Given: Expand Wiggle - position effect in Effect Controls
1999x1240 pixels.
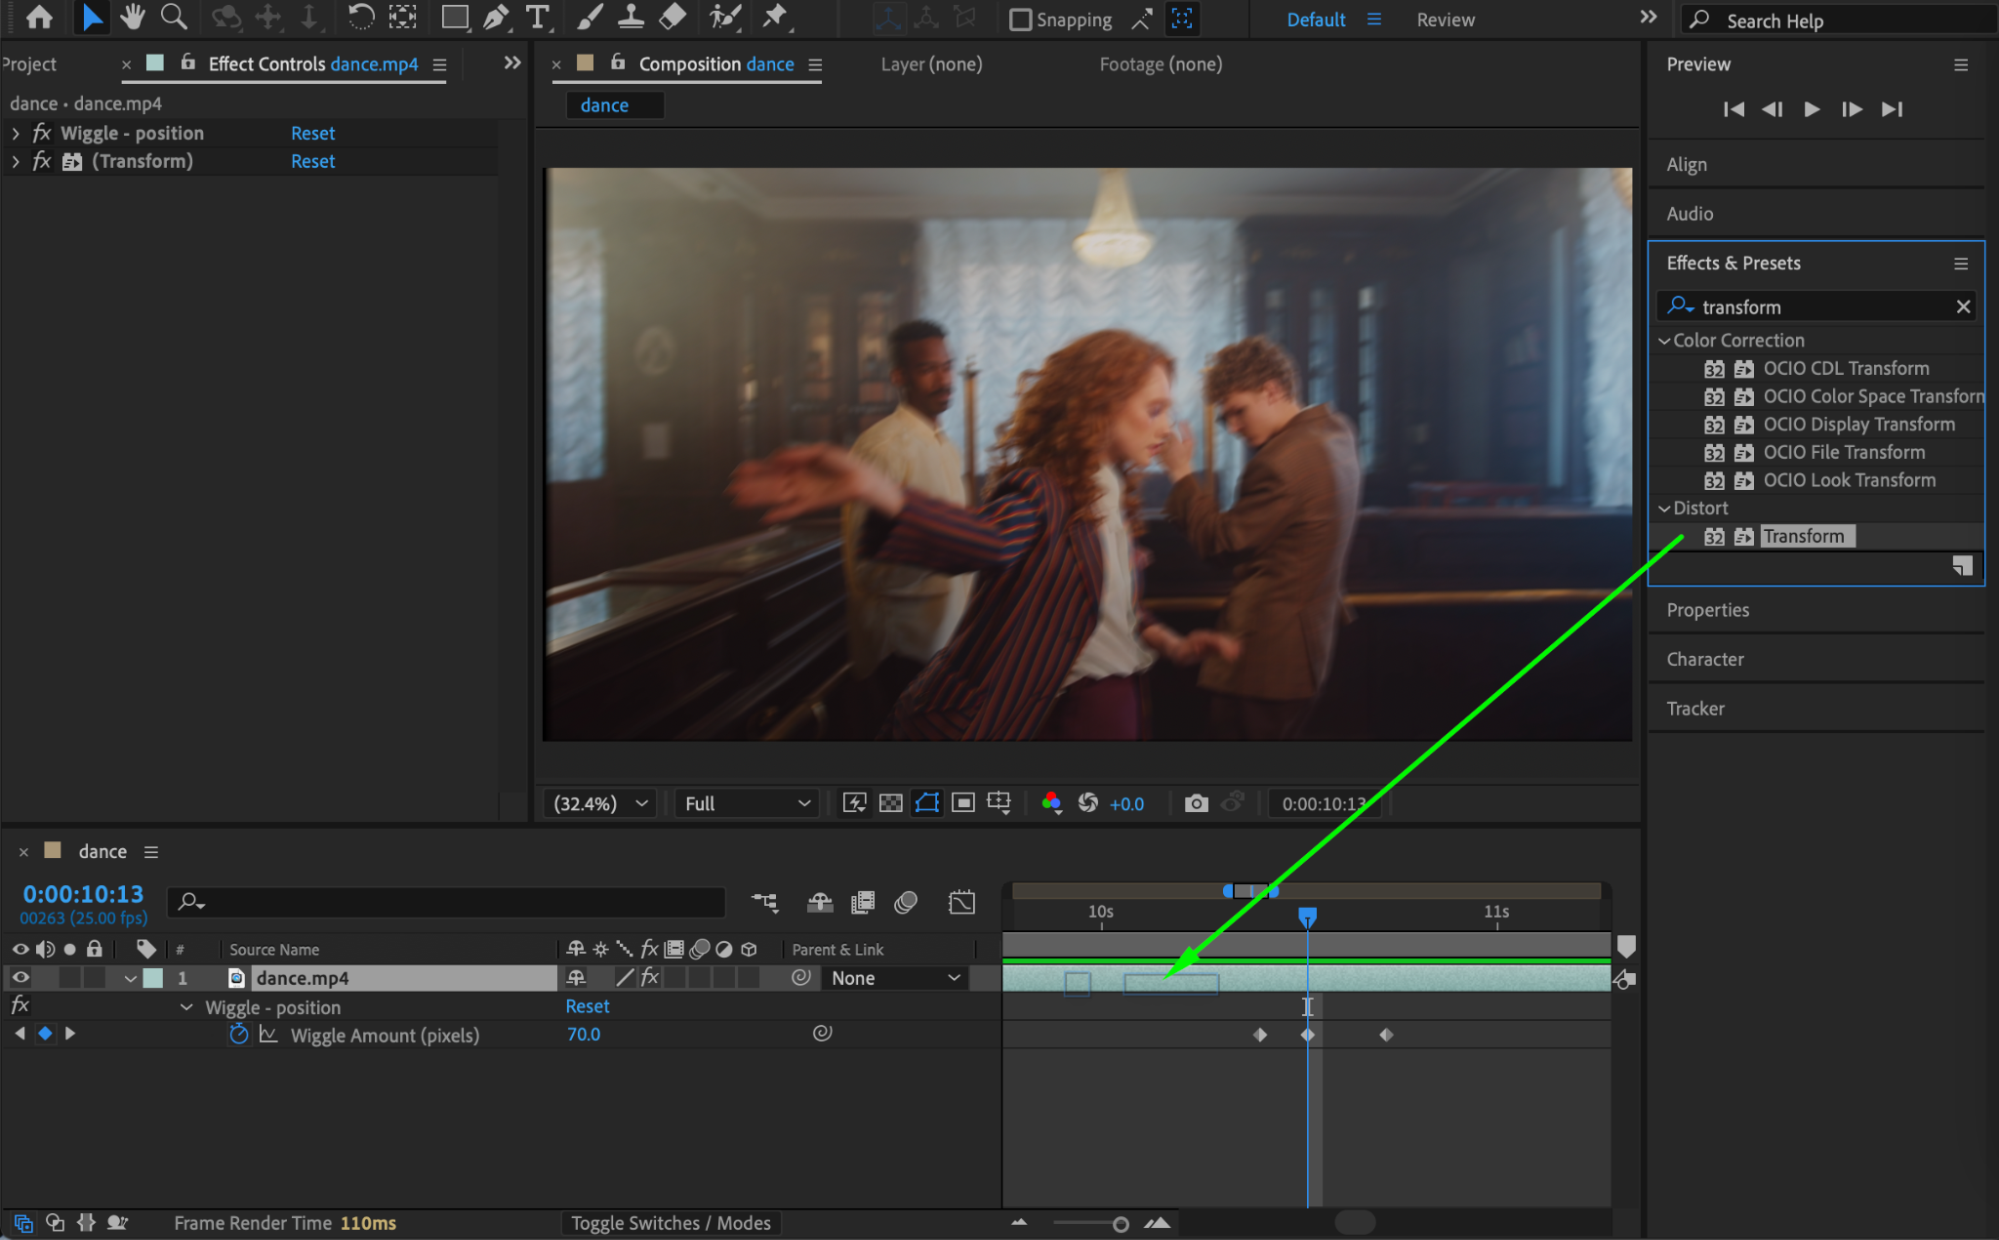Looking at the screenshot, I should point(15,133).
